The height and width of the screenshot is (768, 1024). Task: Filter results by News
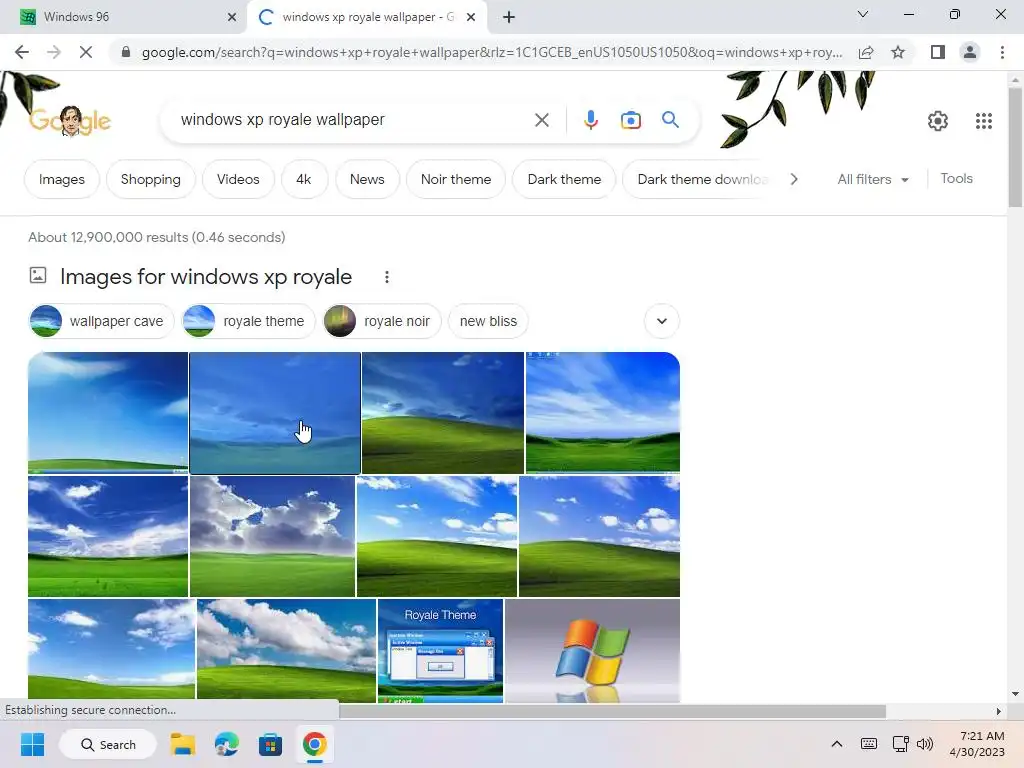pos(367,180)
